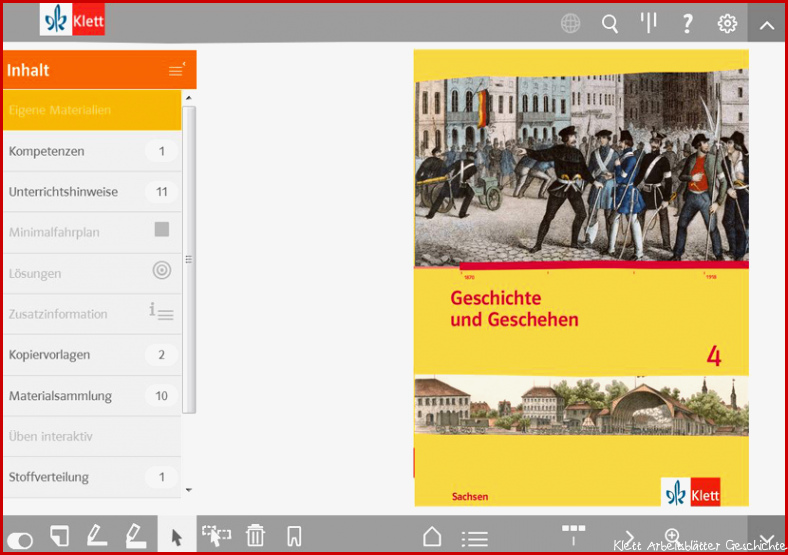788x555 pixels.
Task: Go to home via the house icon
Action: pyautogui.click(x=432, y=536)
